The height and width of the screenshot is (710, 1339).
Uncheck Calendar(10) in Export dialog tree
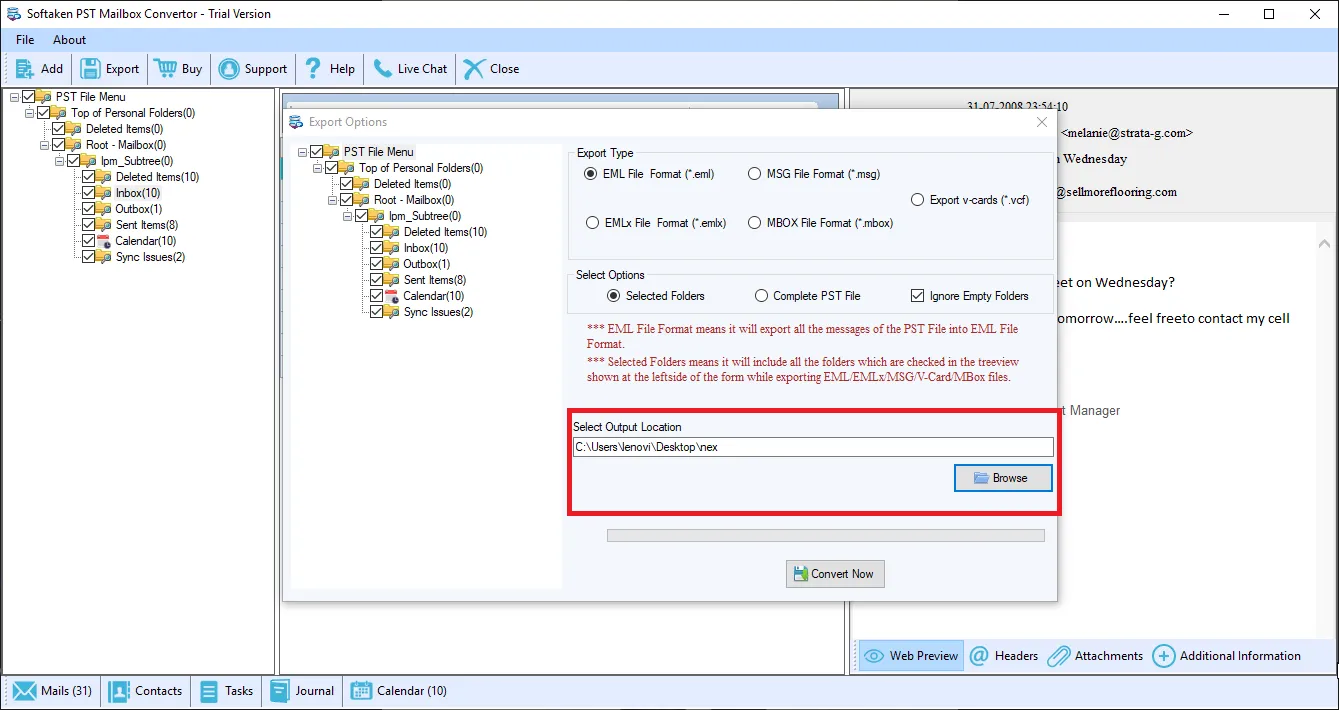pos(376,296)
